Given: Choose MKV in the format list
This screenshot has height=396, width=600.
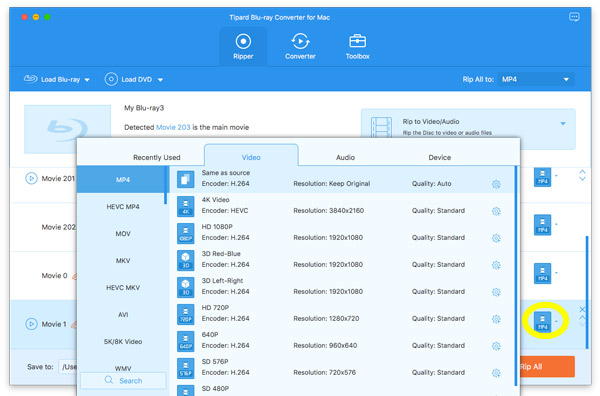Looking at the screenshot, I should pos(123,261).
